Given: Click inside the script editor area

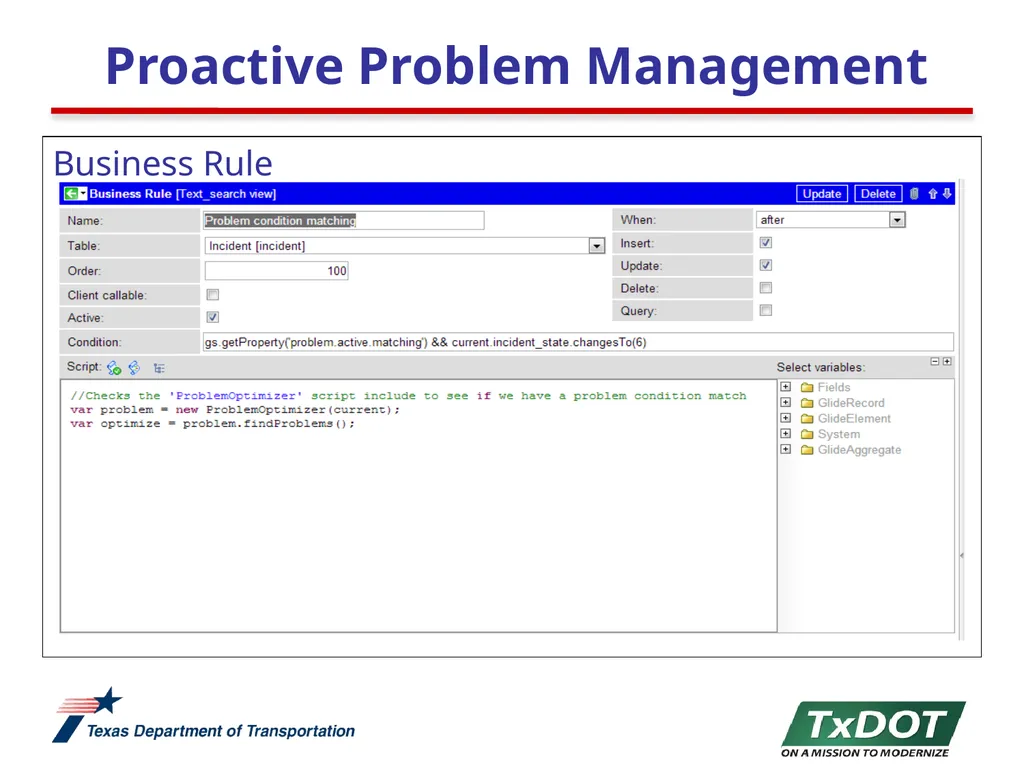Looking at the screenshot, I should [x=419, y=506].
